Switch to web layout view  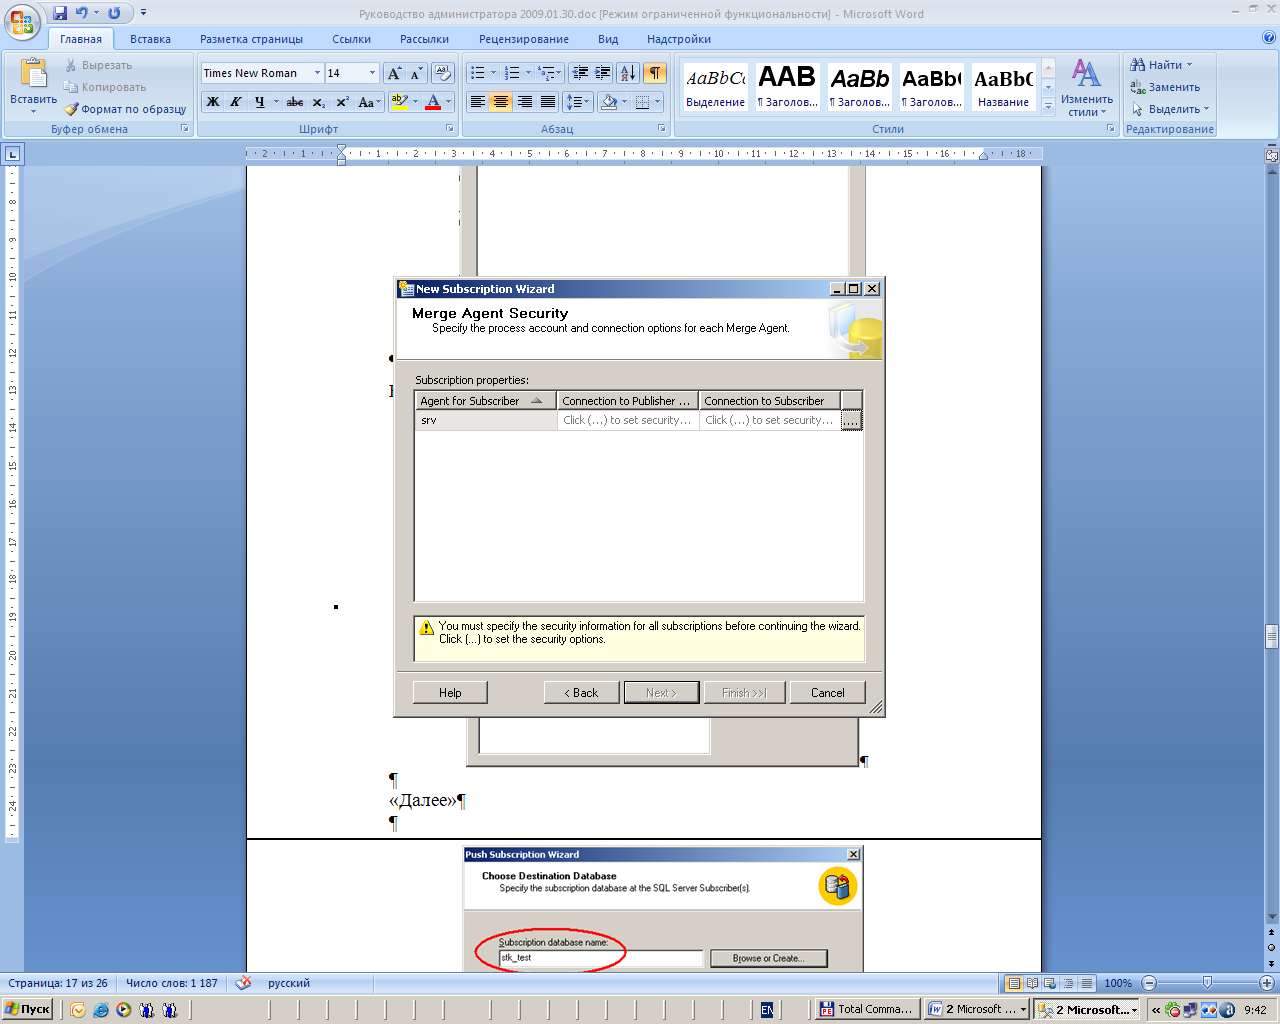click(x=1050, y=983)
